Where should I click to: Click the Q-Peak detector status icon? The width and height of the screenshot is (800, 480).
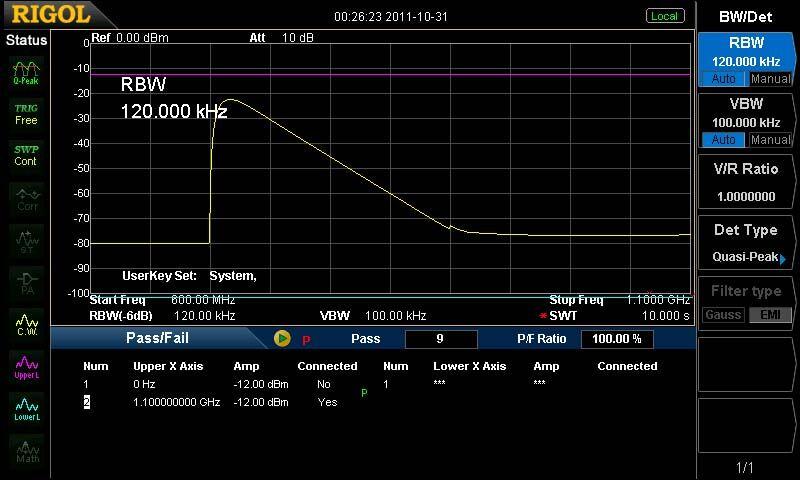pyautogui.click(x=26, y=71)
